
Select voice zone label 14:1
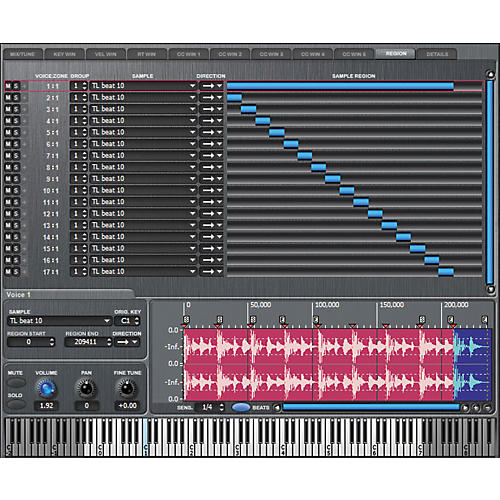click(x=51, y=237)
